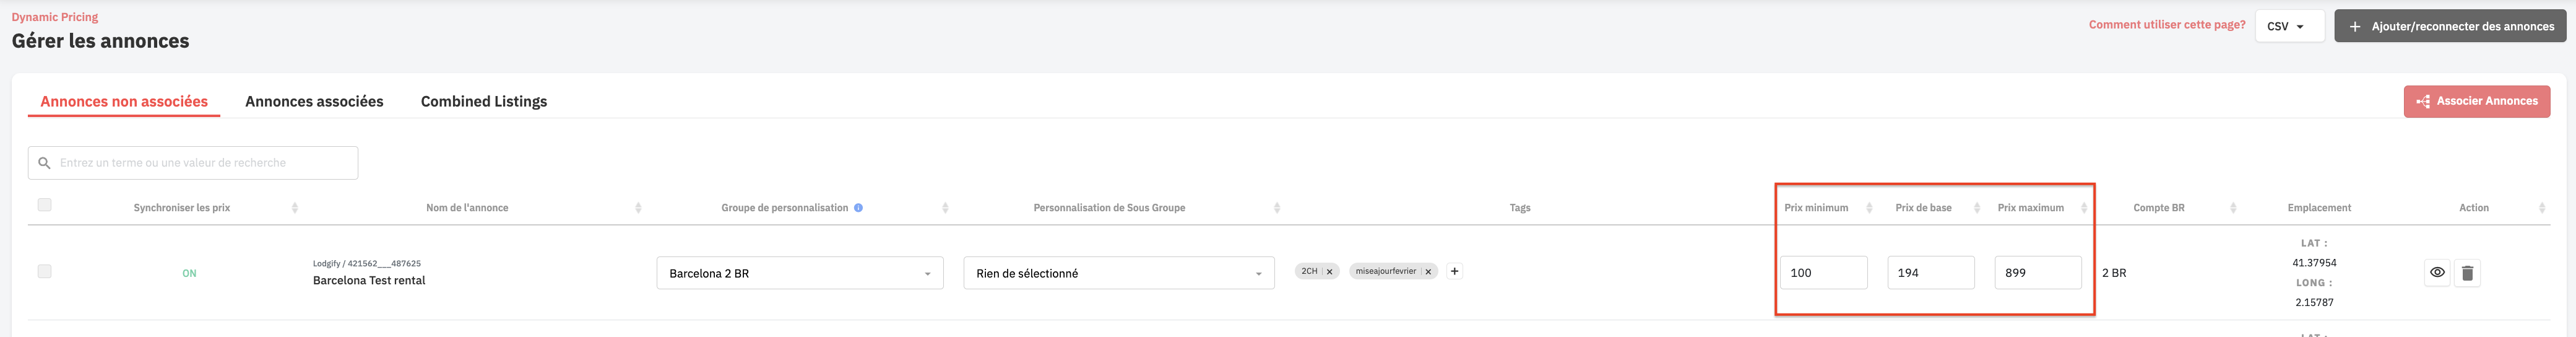Click the 2 BR account value
The height and width of the screenshot is (337, 2576).
click(x=2114, y=273)
